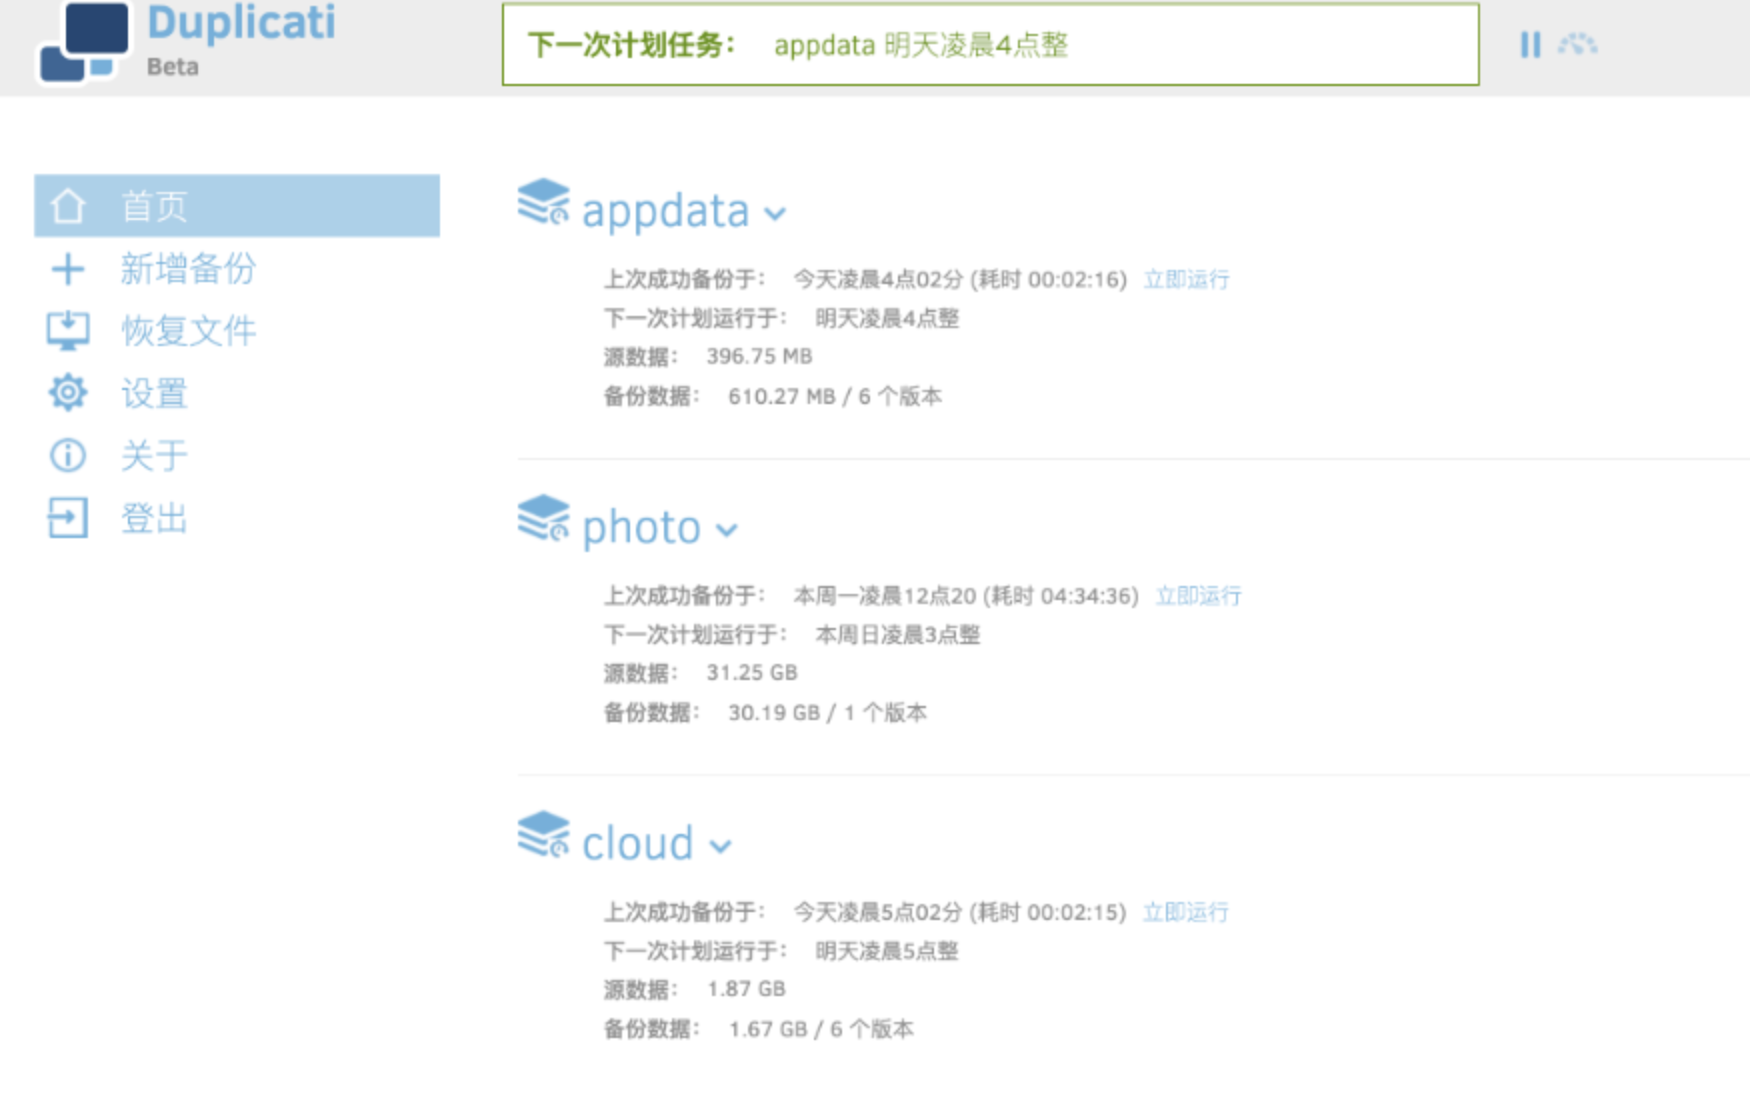Click the appdata backup stack icon
The image size is (1750, 1098).
[544, 202]
